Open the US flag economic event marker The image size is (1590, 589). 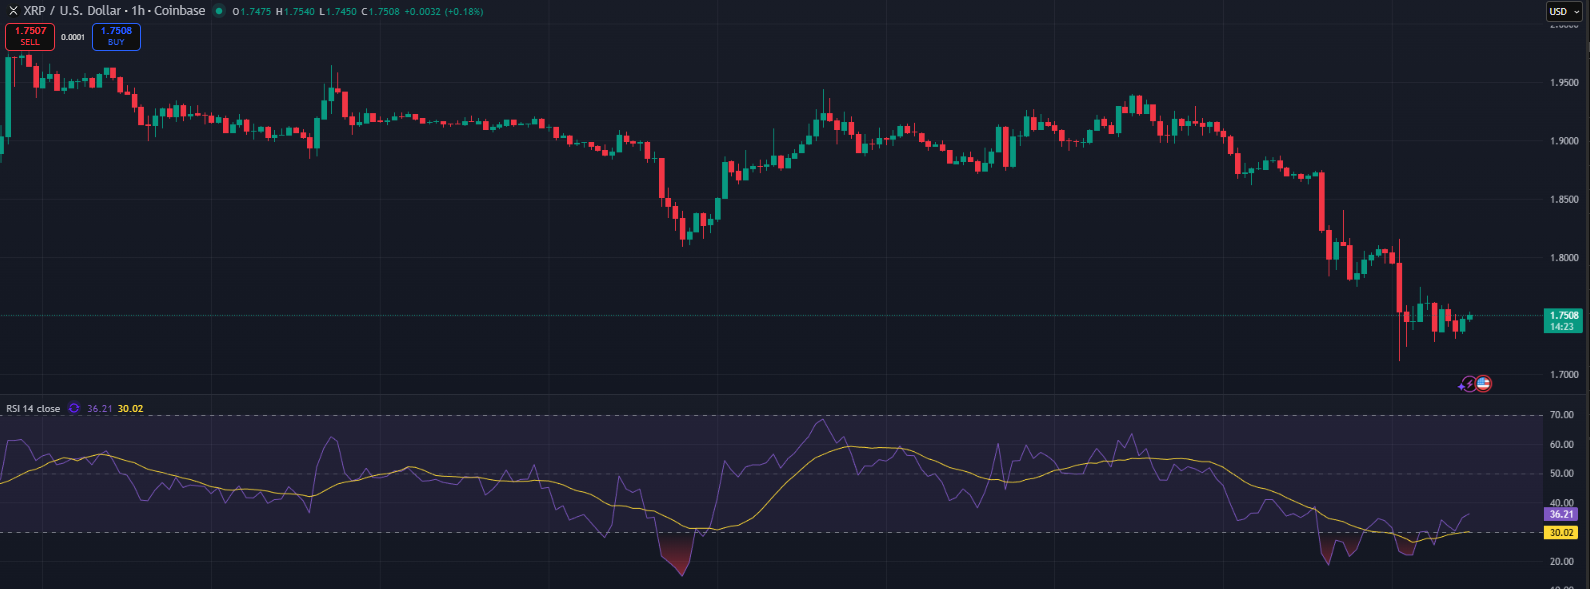pyautogui.click(x=1483, y=383)
